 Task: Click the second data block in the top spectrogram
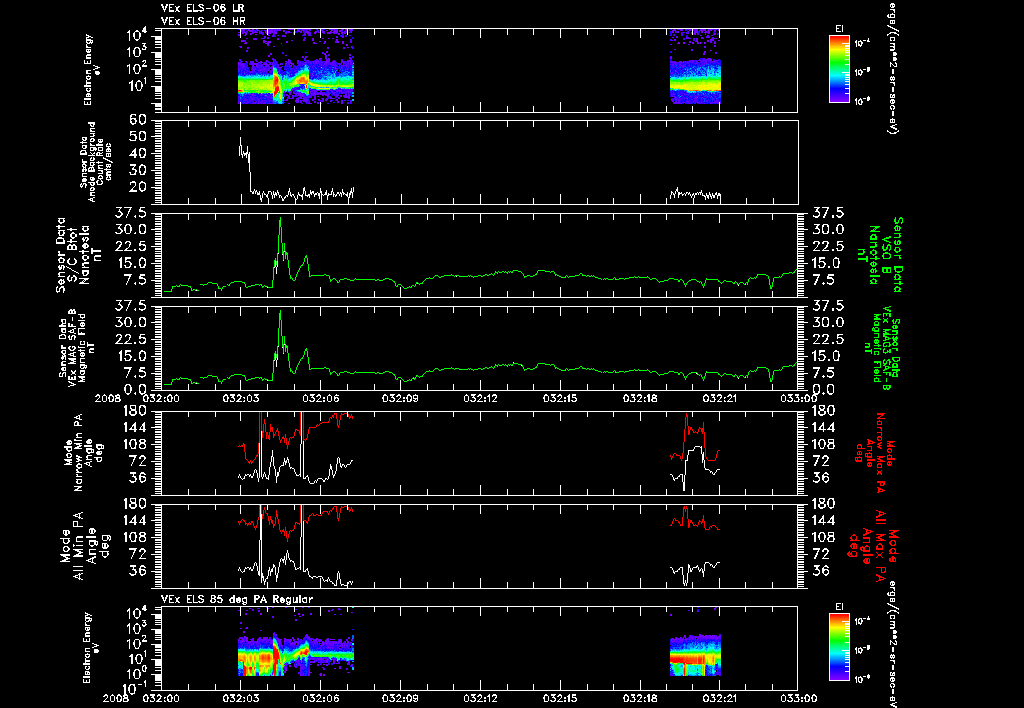click(695, 66)
